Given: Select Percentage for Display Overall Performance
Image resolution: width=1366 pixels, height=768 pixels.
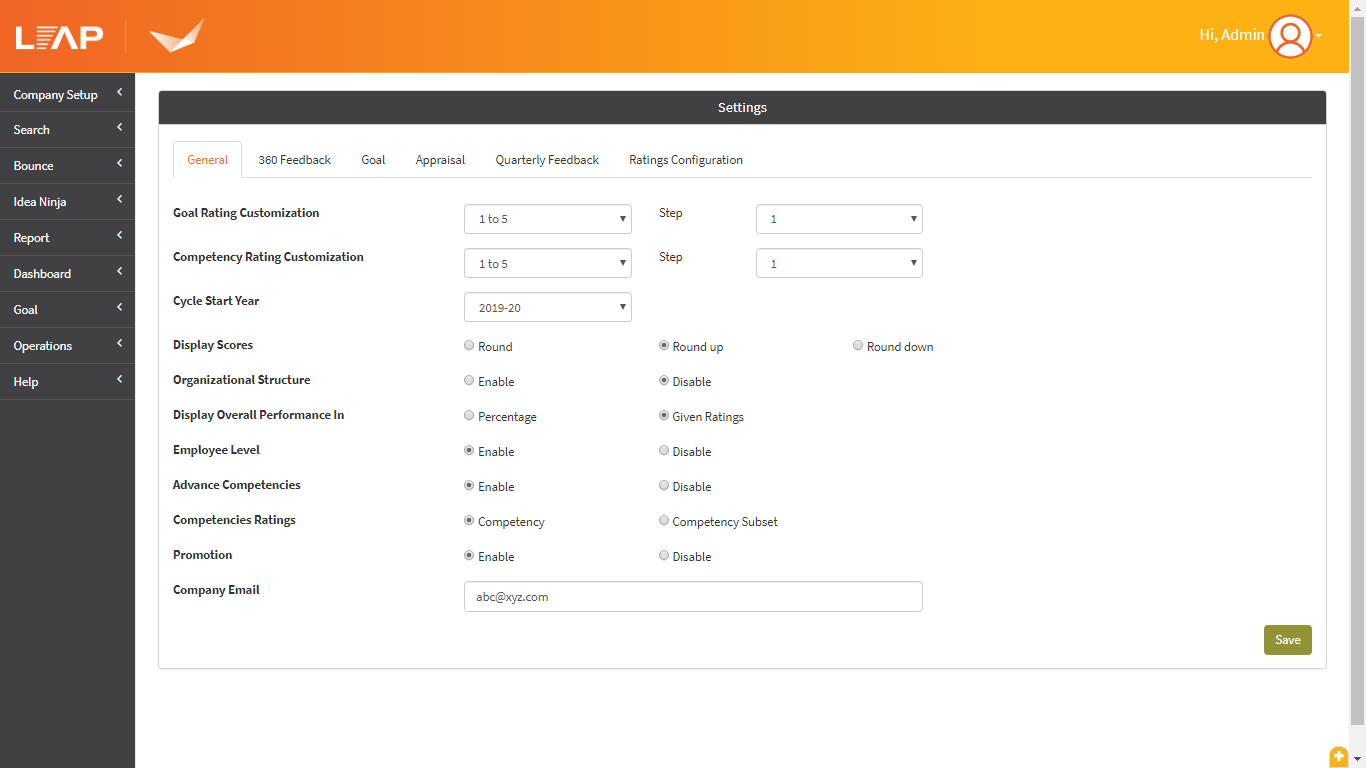Looking at the screenshot, I should tap(469, 415).
